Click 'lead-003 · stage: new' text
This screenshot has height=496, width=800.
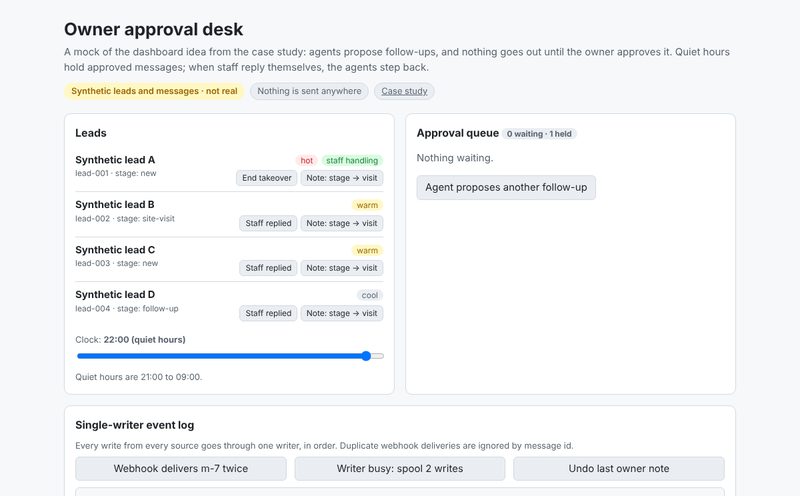(x=117, y=263)
